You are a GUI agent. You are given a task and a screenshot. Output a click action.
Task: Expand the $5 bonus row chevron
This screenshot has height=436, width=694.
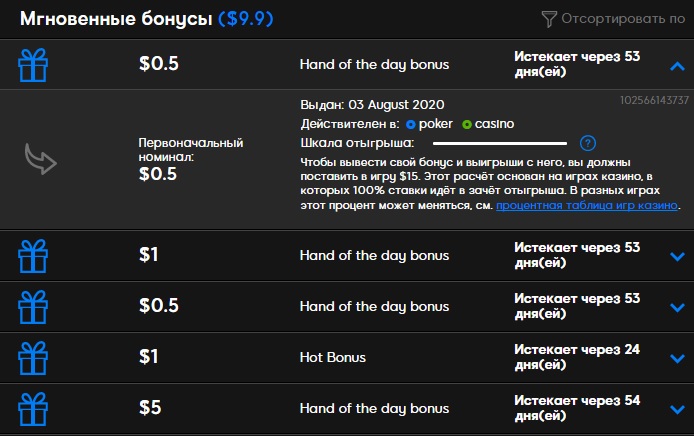[676, 408]
